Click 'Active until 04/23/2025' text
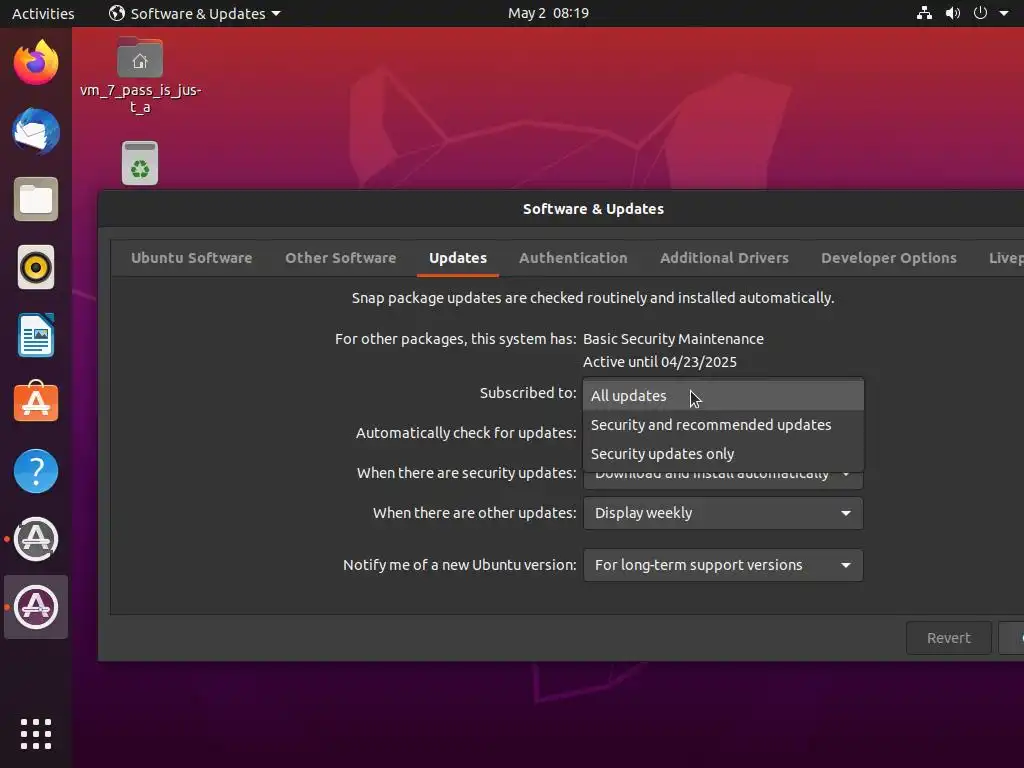 point(660,362)
